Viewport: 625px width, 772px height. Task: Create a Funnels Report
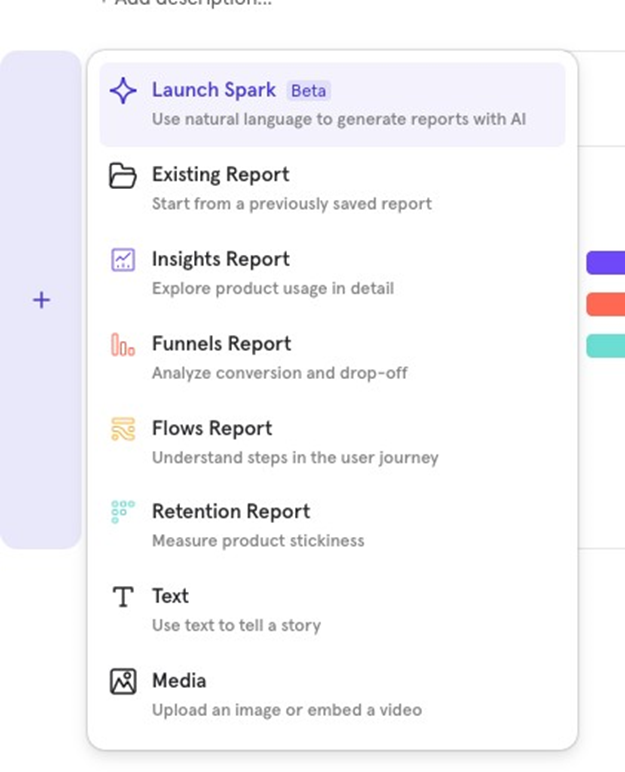(x=221, y=344)
